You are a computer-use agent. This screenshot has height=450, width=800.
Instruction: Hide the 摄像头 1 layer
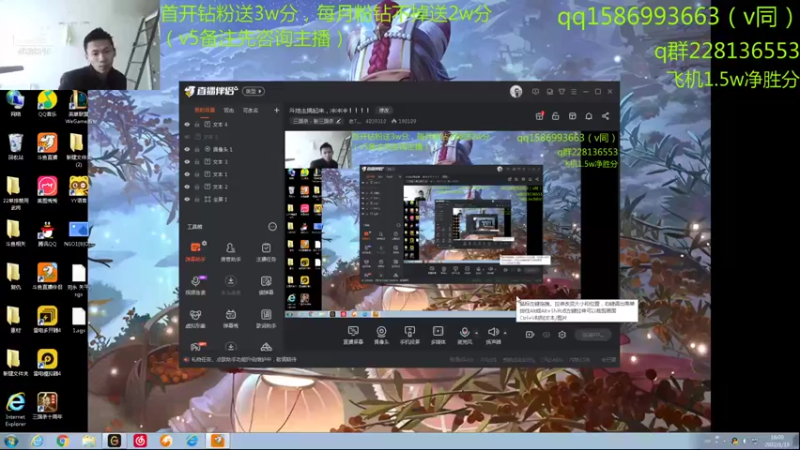tap(187, 149)
